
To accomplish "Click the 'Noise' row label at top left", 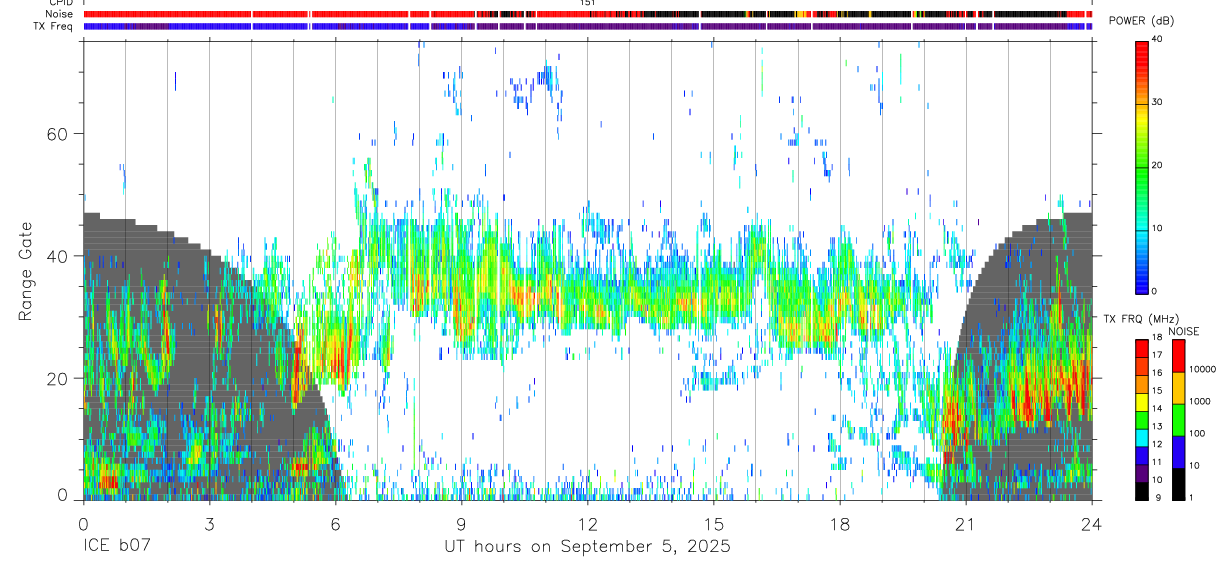I will [x=59, y=14].
